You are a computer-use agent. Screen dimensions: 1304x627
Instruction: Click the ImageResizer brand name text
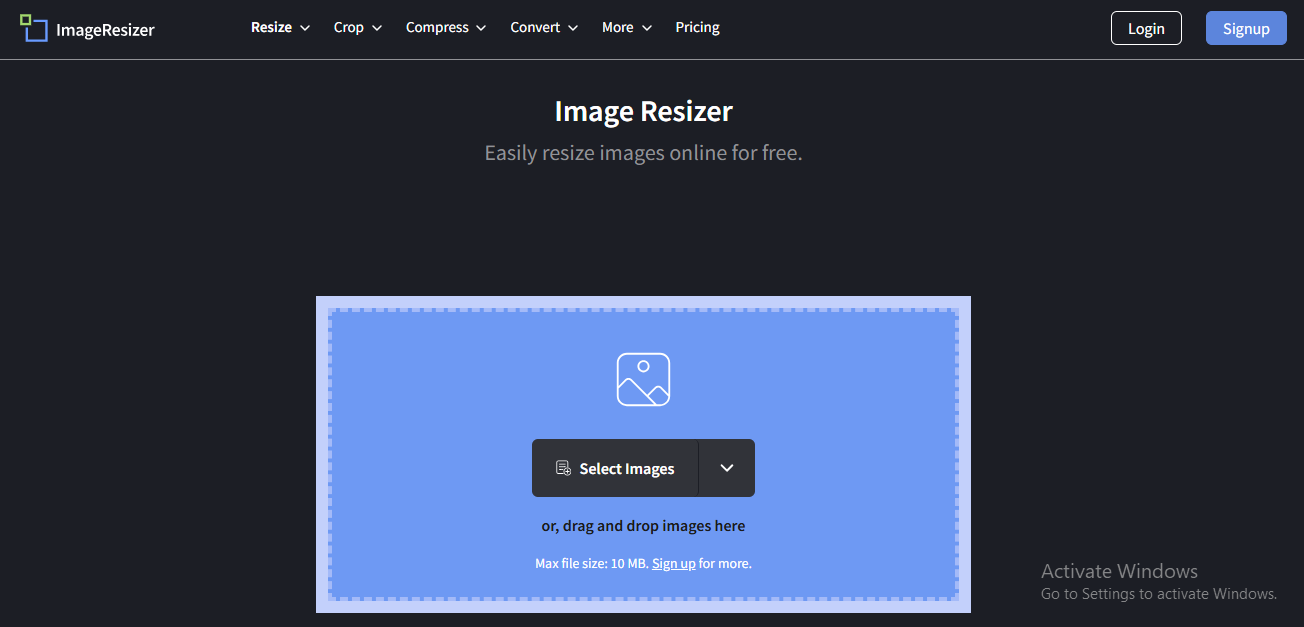pyautogui.click(x=105, y=30)
